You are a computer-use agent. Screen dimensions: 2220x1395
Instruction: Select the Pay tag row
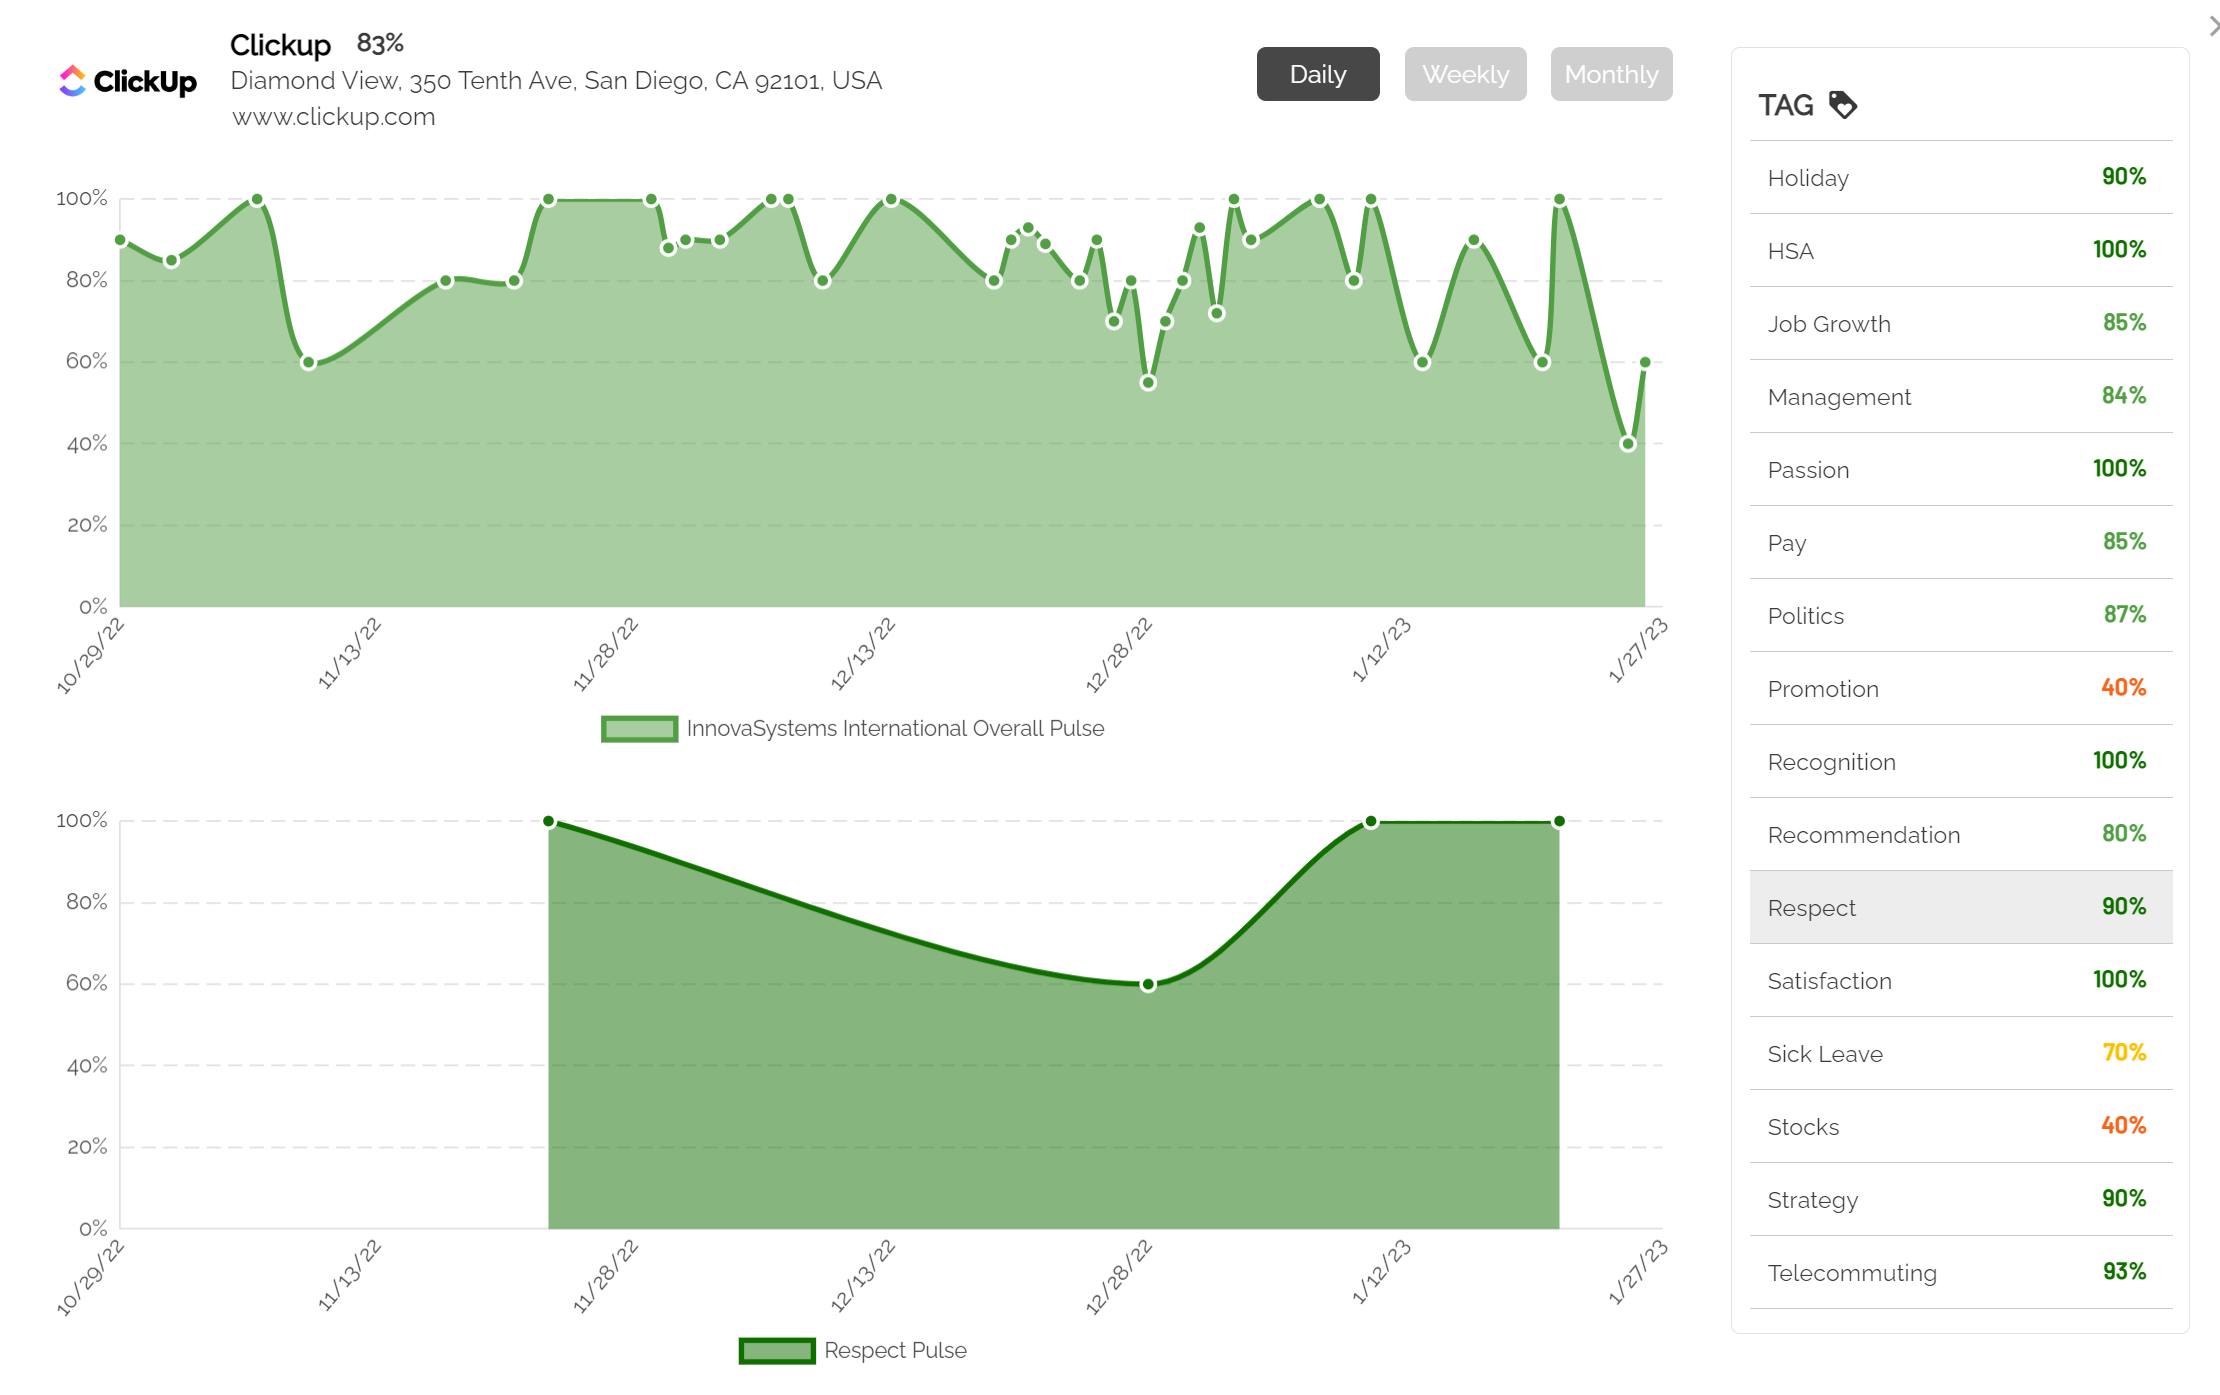[x=1961, y=542]
